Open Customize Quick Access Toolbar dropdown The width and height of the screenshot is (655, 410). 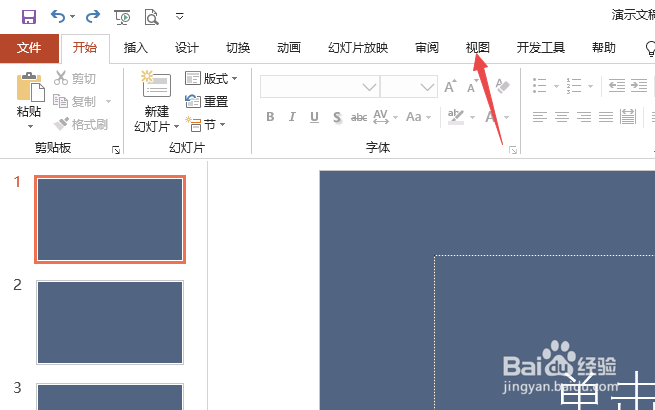point(180,17)
